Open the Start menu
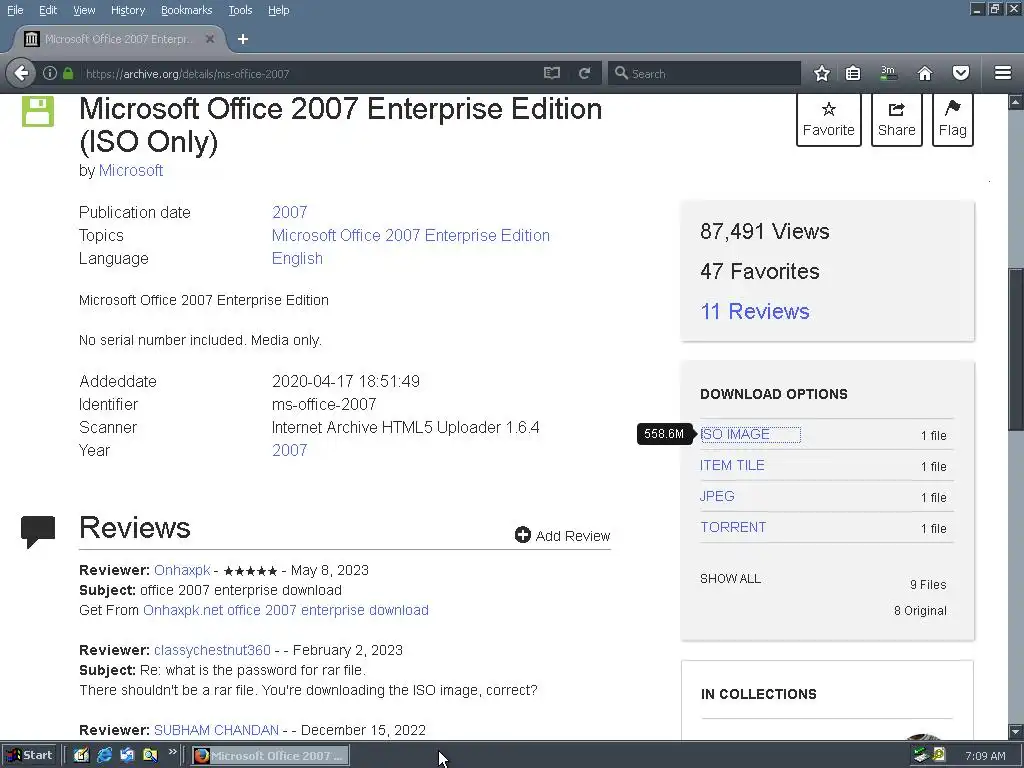The width and height of the screenshot is (1024, 768). point(30,755)
